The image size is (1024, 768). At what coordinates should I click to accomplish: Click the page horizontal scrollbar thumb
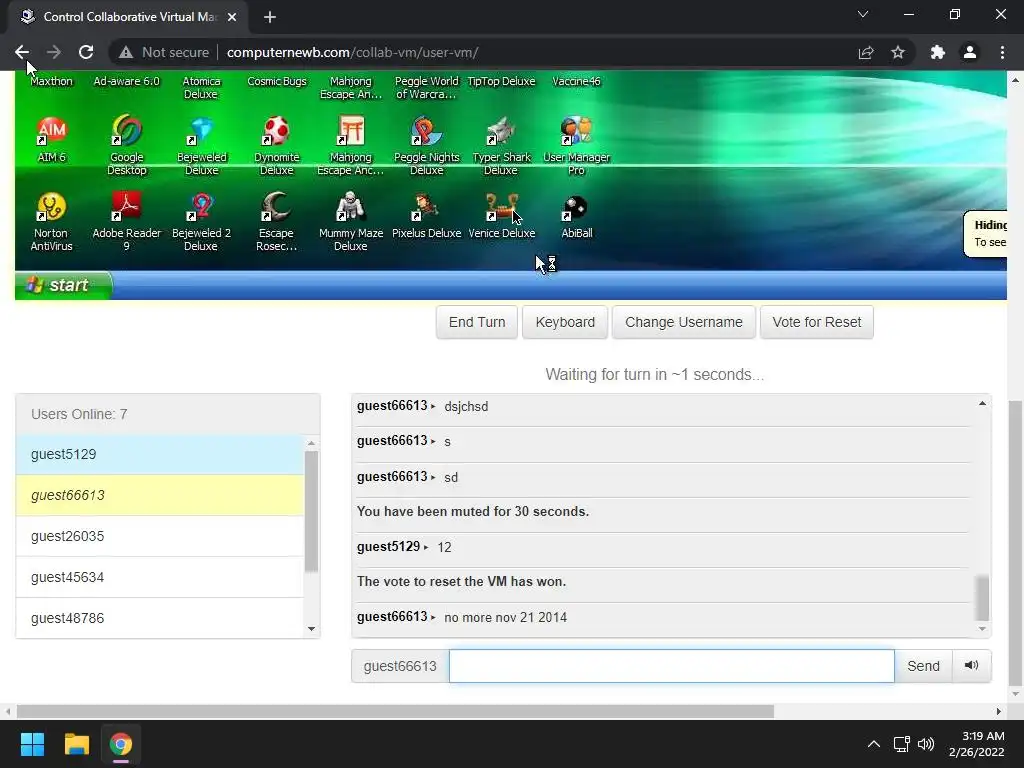click(395, 711)
